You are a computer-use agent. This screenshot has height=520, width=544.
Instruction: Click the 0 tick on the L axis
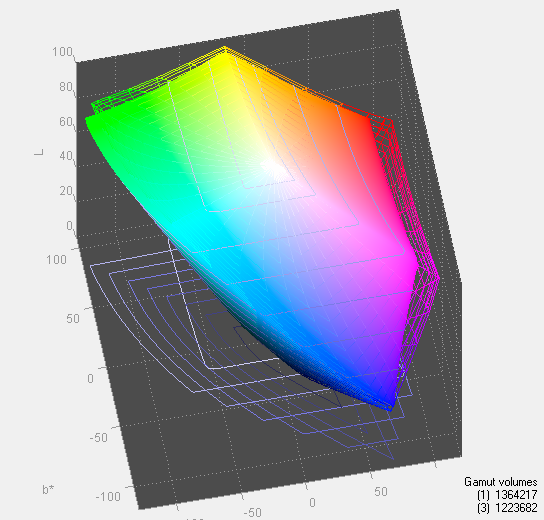[x=70, y=225]
